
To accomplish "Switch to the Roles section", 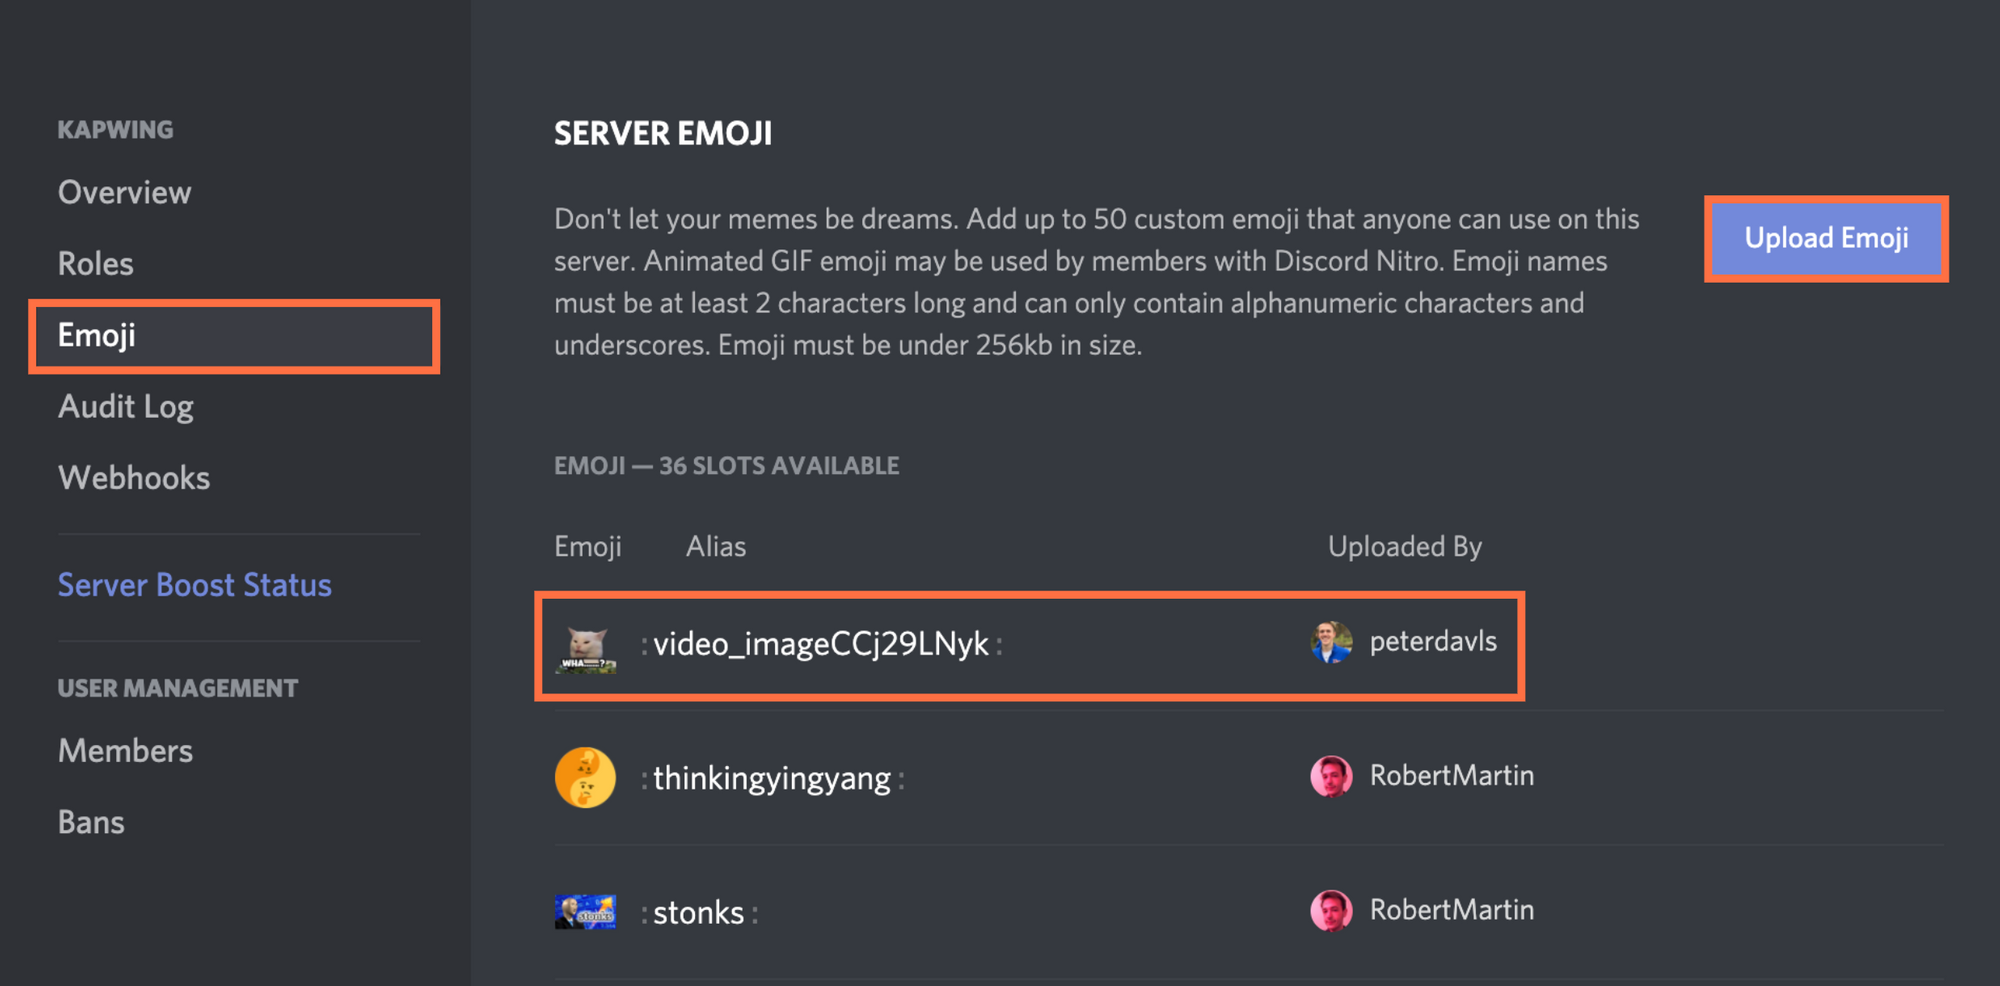I will (x=95, y=263).
